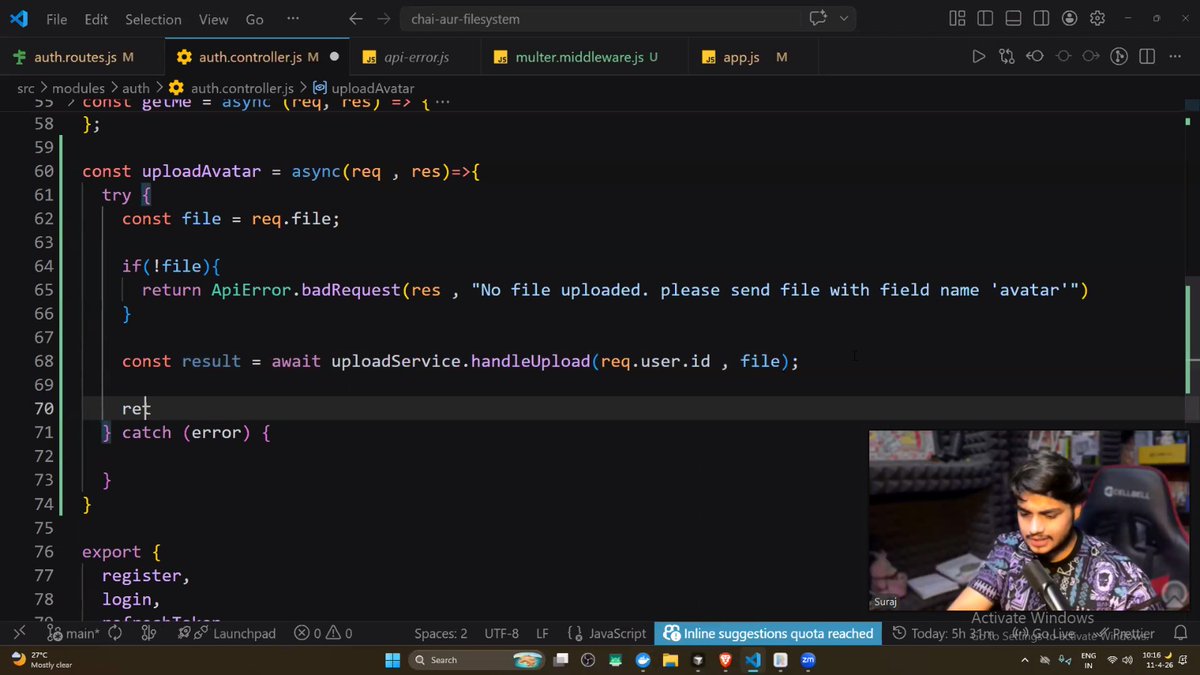This screenshot has height=675, width=1200.
Task: Open File Explorer from the taskbar
Action: [670, 660]
